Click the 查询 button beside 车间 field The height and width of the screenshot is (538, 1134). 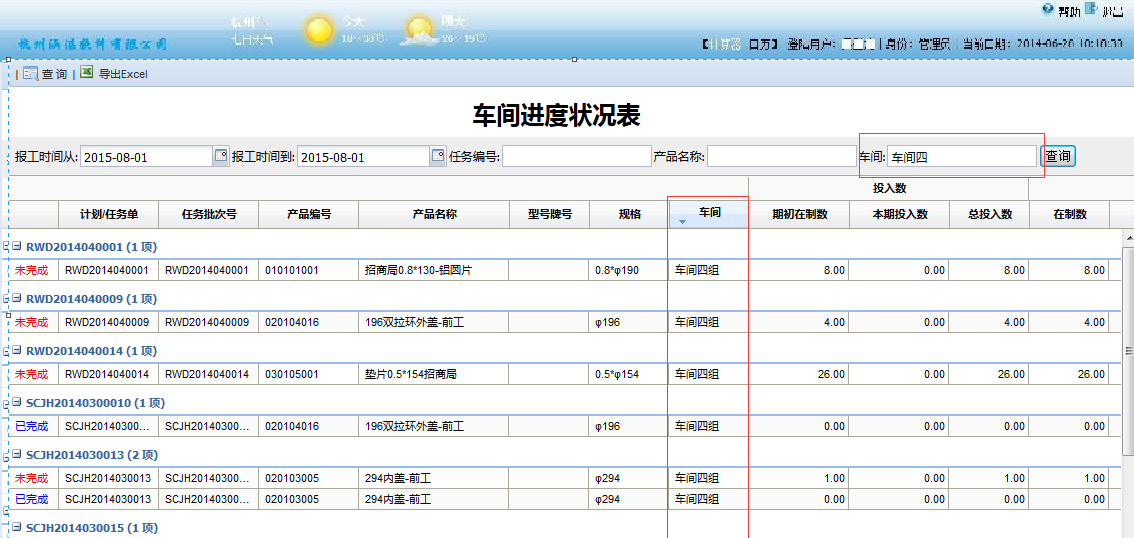tap(1057, 156)
